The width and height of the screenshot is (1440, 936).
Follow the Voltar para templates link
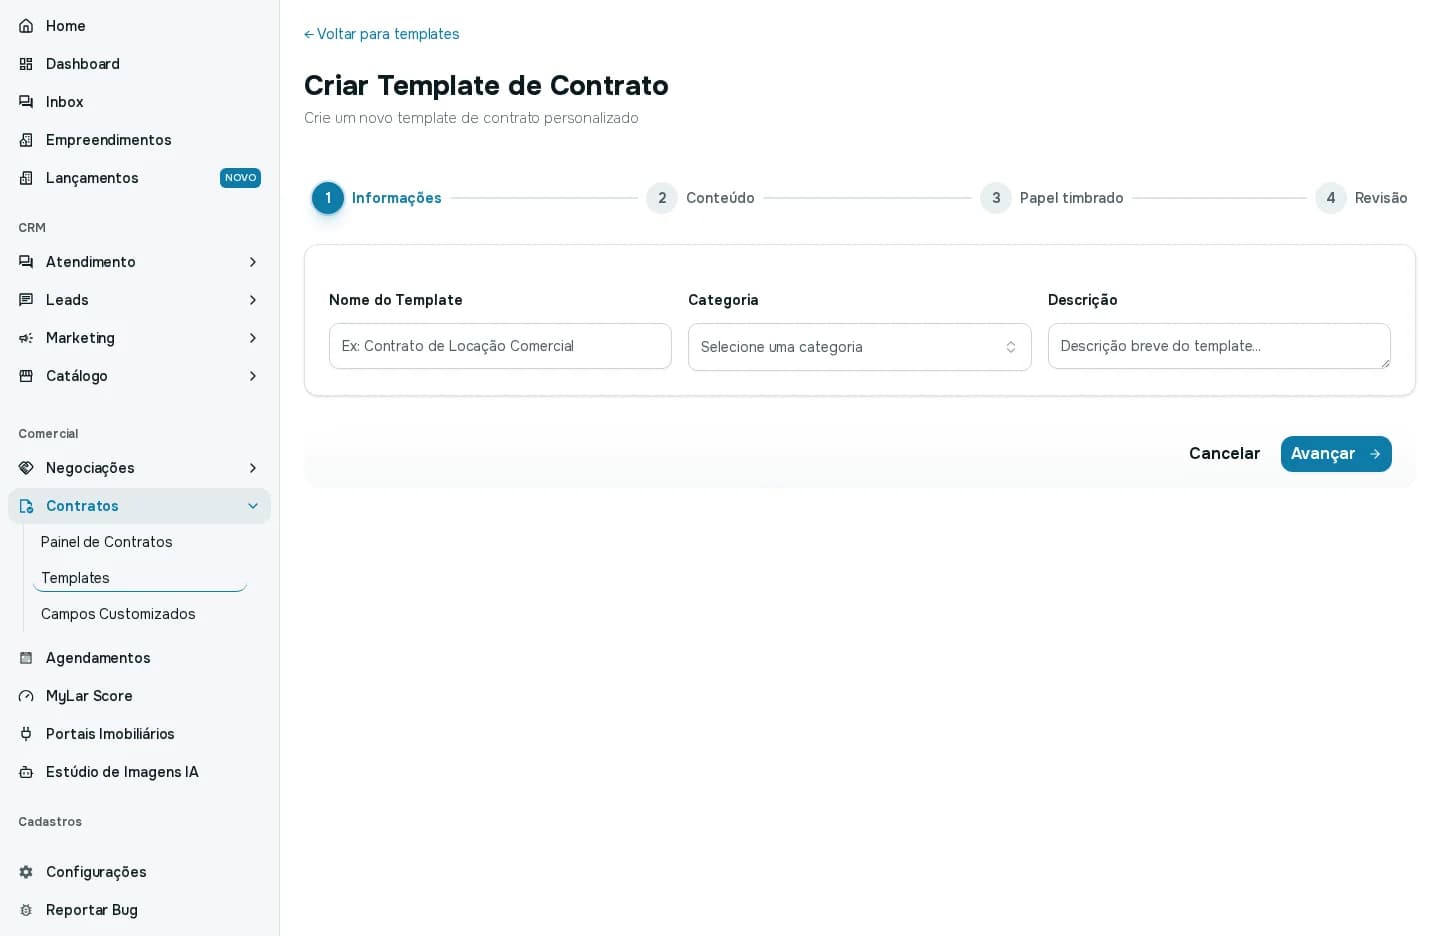(382, 34)
